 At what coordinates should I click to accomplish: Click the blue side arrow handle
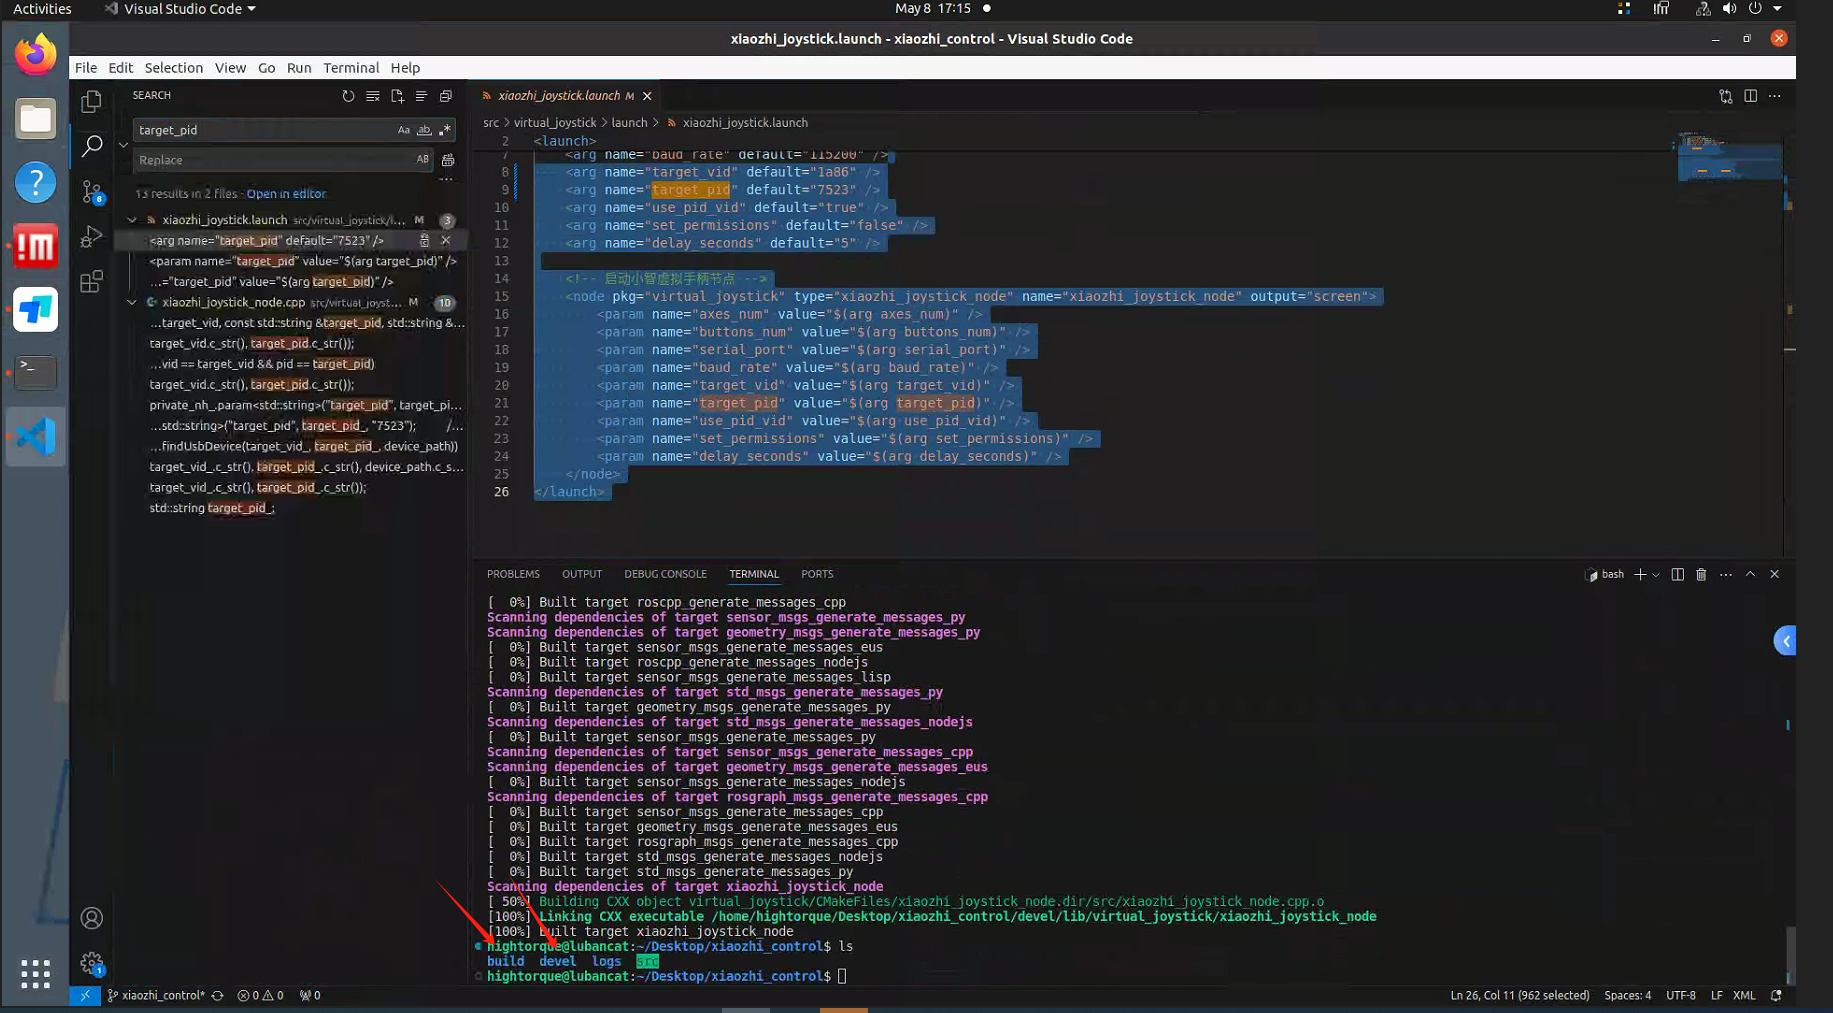coord(1785,641)
